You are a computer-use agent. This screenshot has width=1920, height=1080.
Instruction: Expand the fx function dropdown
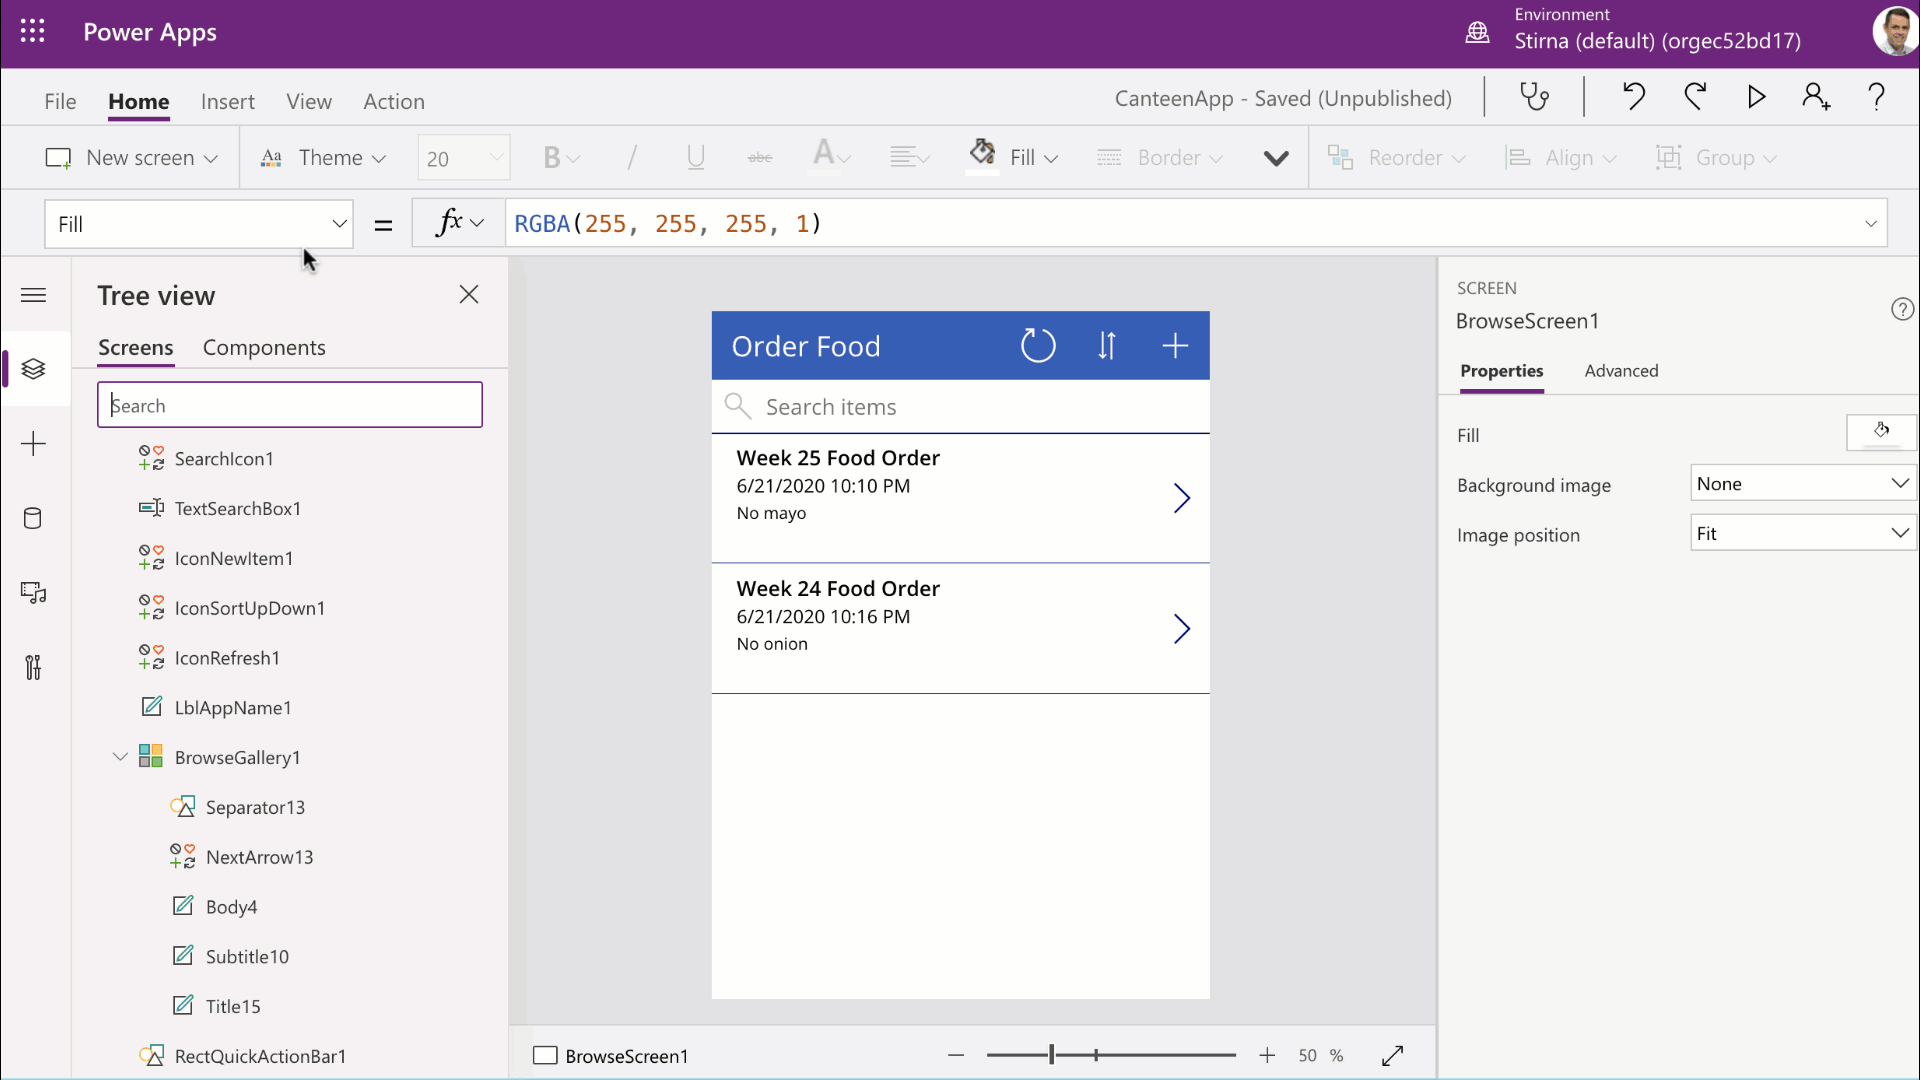(x=459, y=223)
